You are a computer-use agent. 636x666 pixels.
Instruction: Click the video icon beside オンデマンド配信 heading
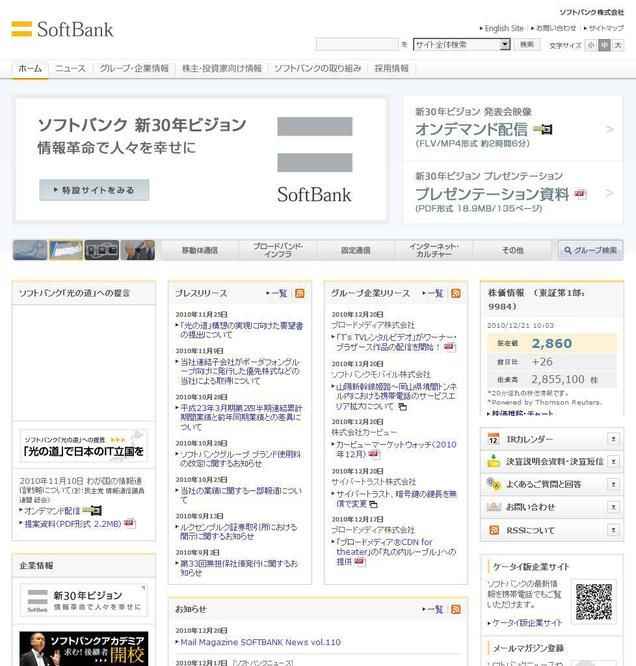[x=543, y=129]
